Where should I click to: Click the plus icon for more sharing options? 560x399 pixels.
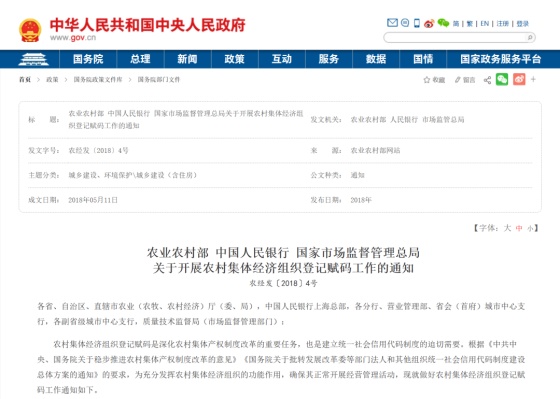coord(533,79)
